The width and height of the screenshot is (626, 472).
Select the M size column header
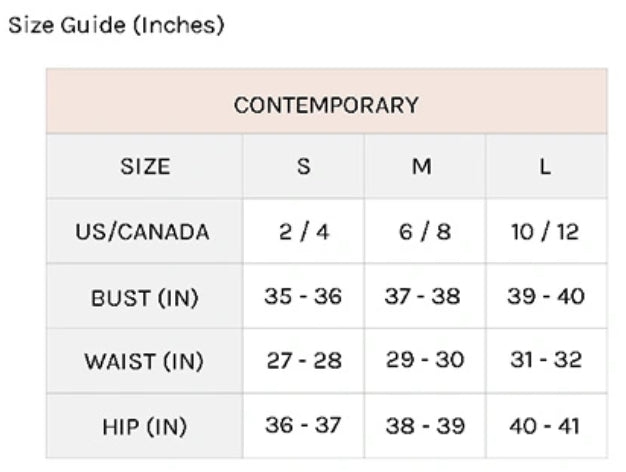click(x=425, y=166)
